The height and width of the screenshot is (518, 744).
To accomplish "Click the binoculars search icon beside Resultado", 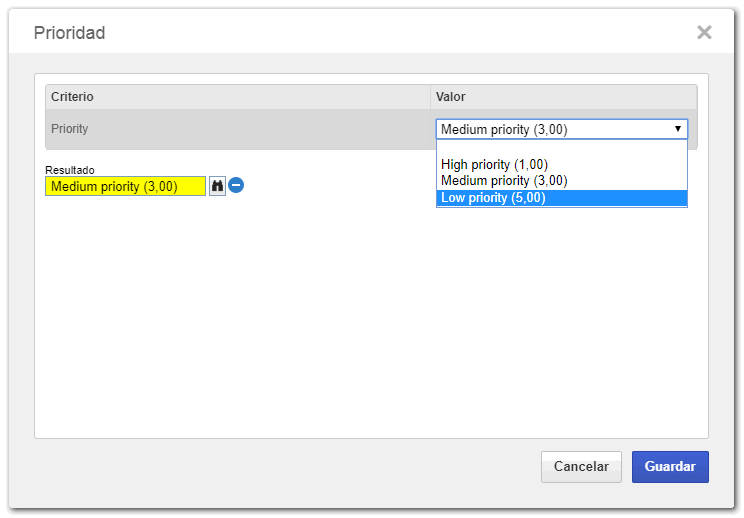I will click(x=217, y=185).
